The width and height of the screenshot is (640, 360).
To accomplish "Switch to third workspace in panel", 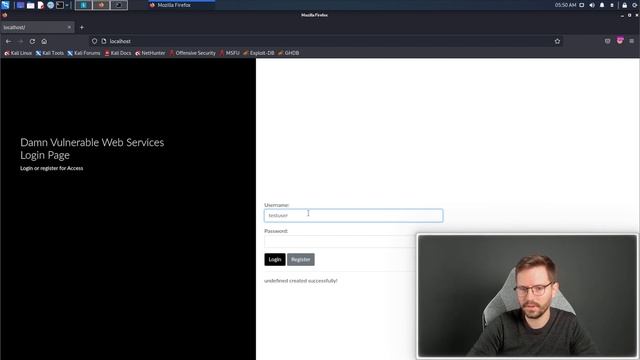I will coord(119,5).
